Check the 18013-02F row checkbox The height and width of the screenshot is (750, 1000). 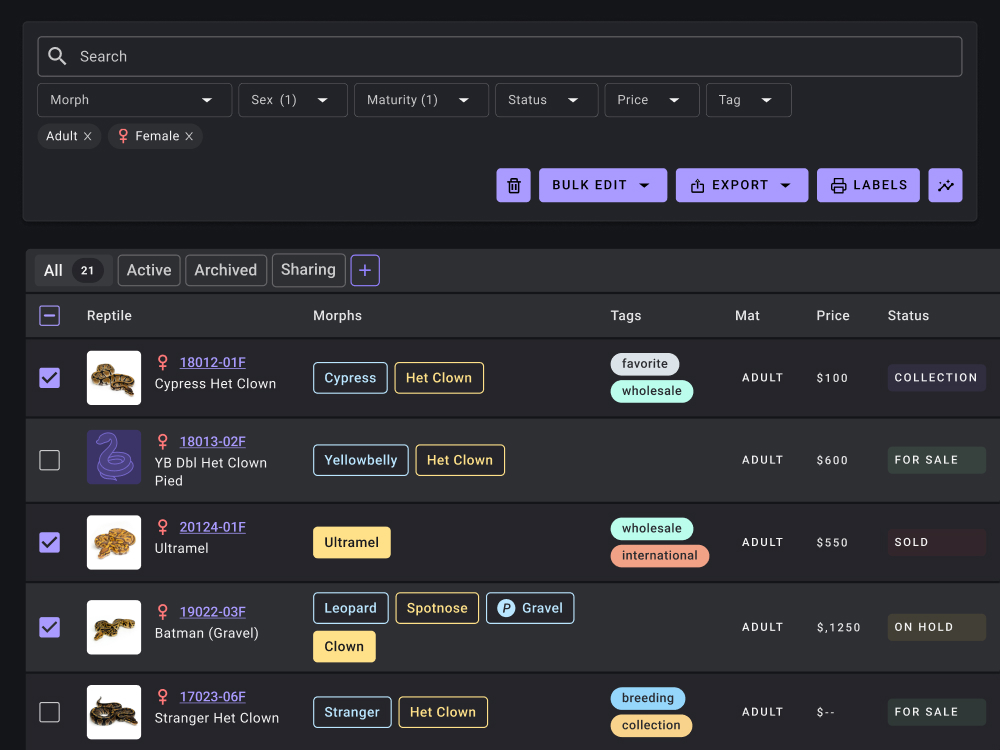pyautogui.click(x=49, y=460)
